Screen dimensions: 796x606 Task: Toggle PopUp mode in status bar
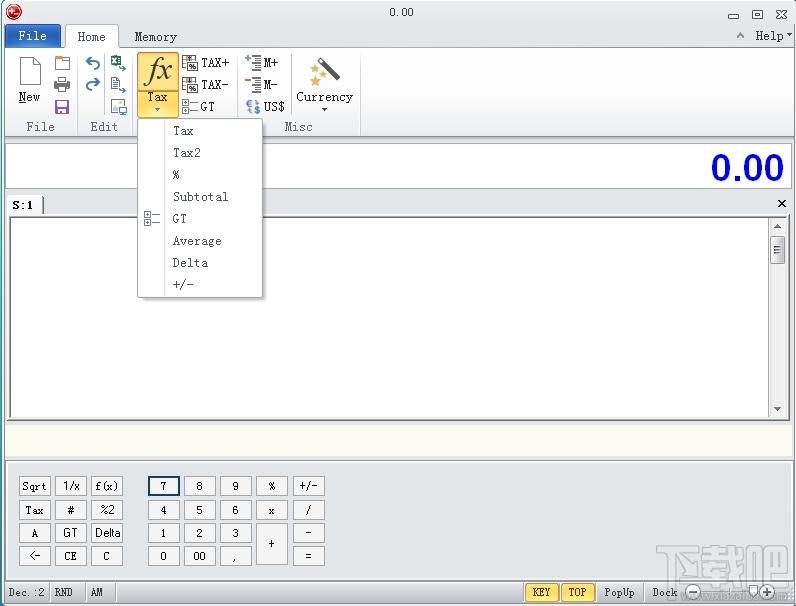pos(619,592)
